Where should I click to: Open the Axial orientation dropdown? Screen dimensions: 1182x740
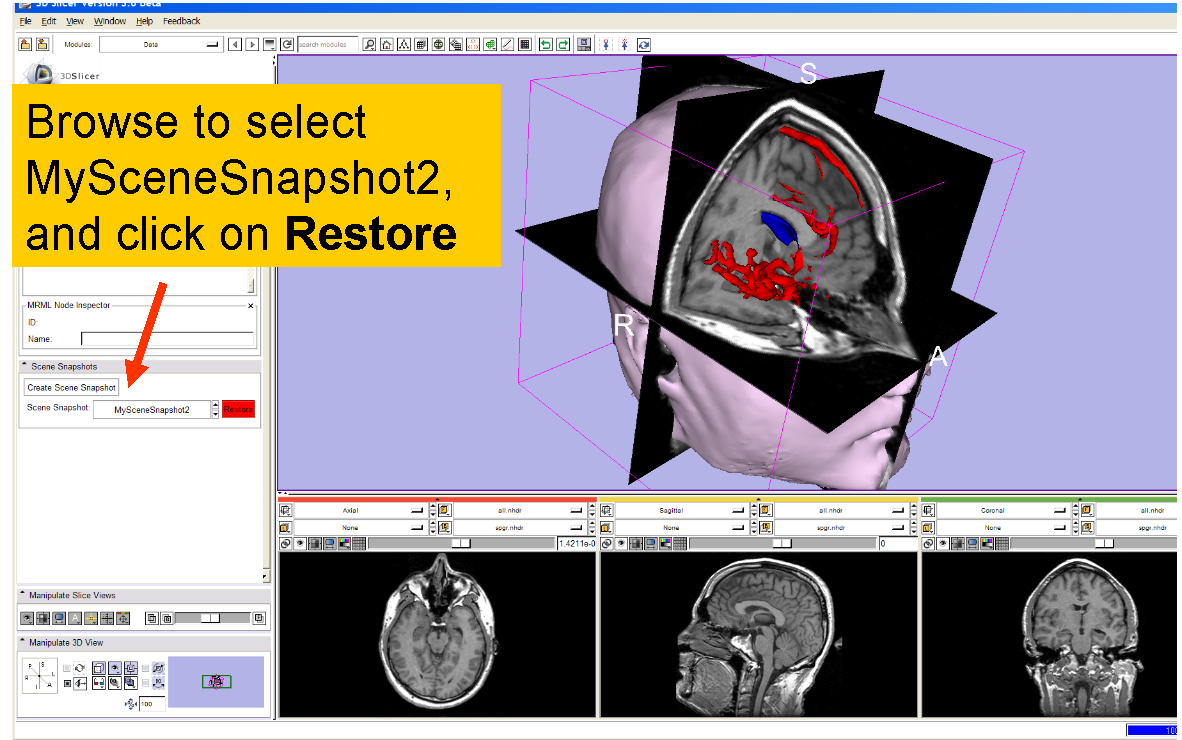coord(361,510)
